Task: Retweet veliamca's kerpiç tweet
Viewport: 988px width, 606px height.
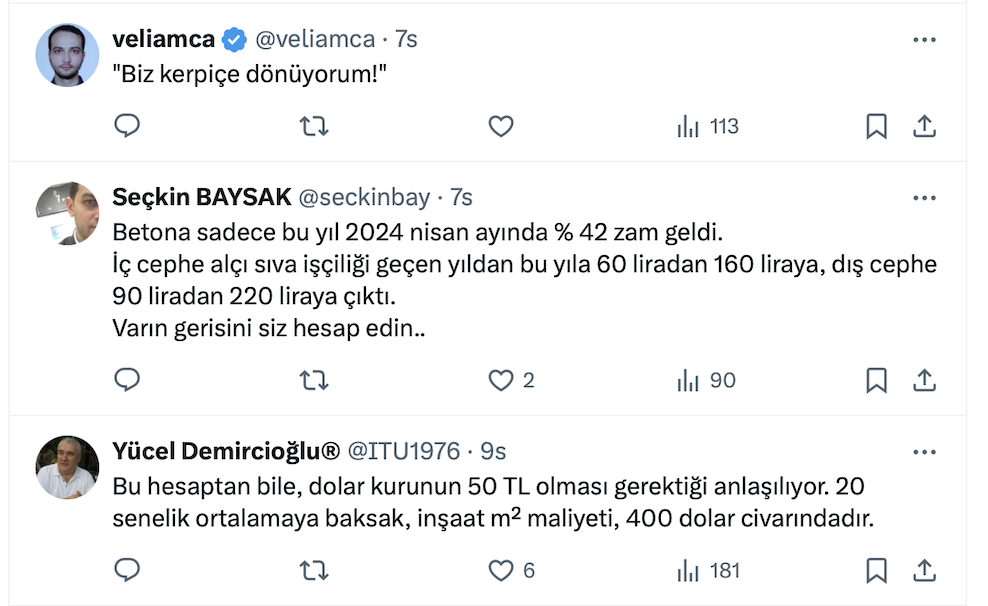Action: point(314,126)
